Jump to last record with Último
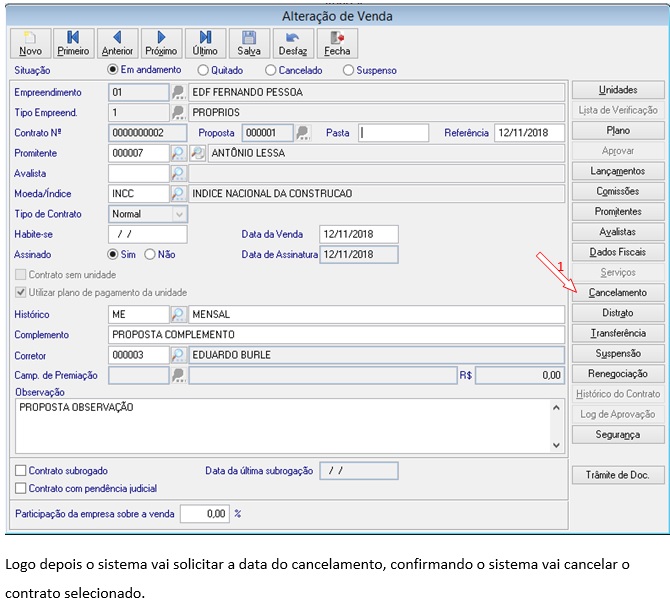The height and width of the screenshot is (607, 670). pos(205,43)
